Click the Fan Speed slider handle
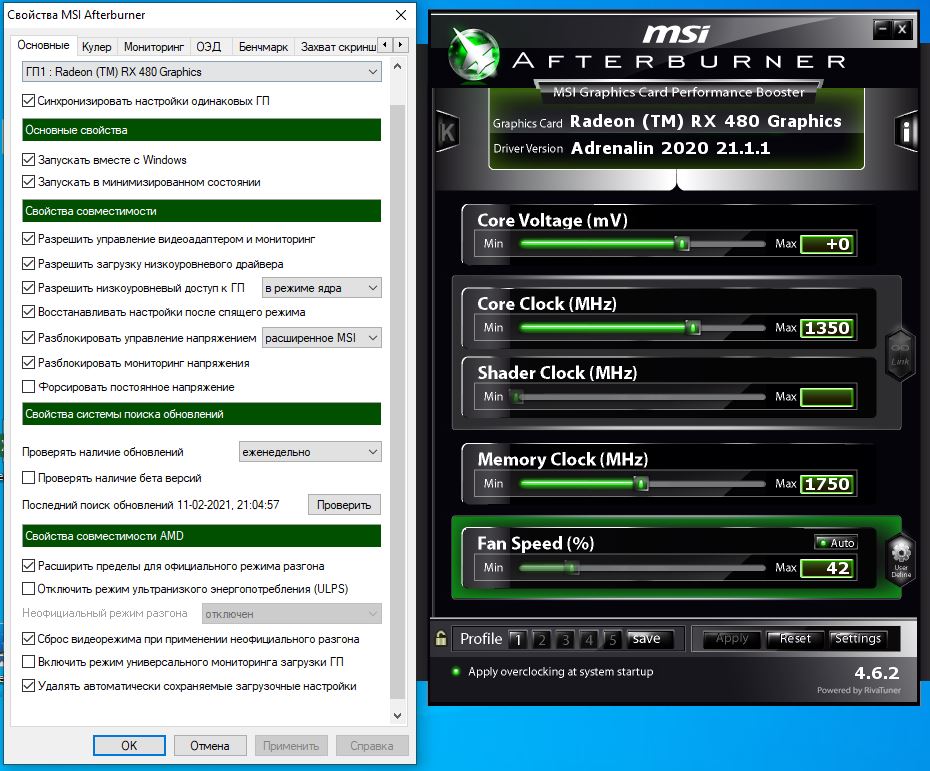The image size is (930, 771). [571, 568]
